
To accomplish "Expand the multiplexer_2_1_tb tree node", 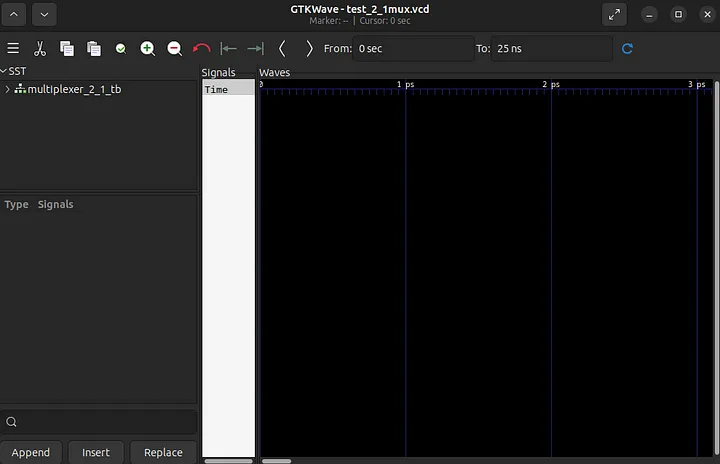I will 7,89.
